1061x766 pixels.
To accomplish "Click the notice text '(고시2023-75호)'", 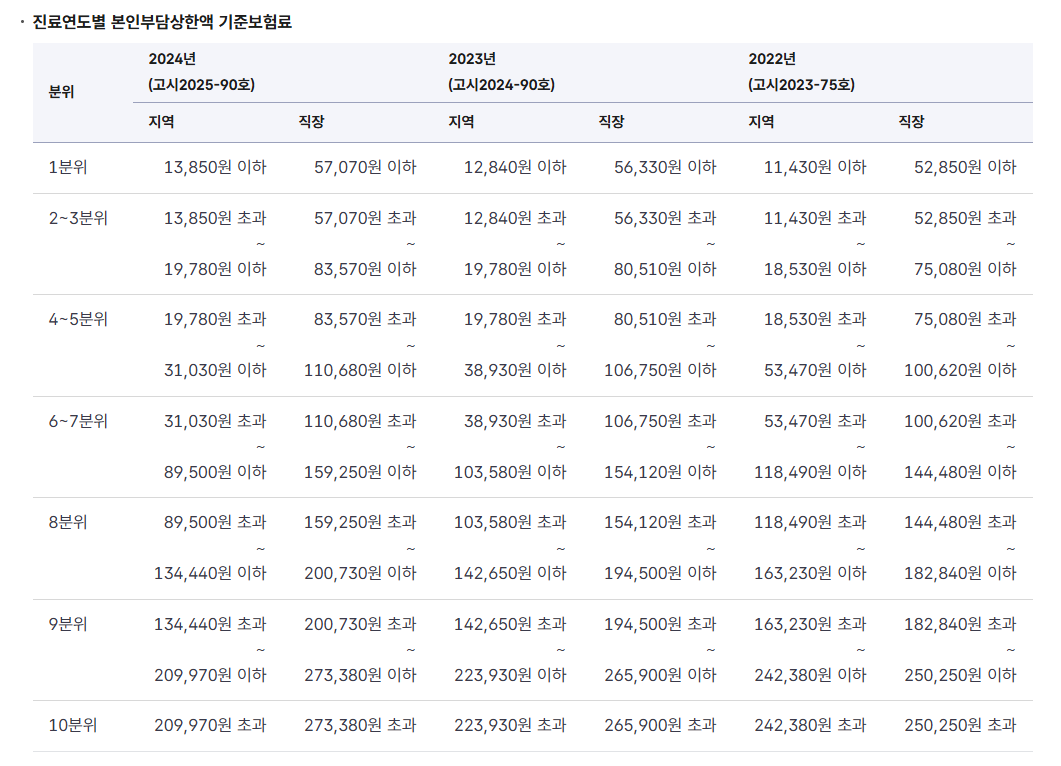I will 801,85.
